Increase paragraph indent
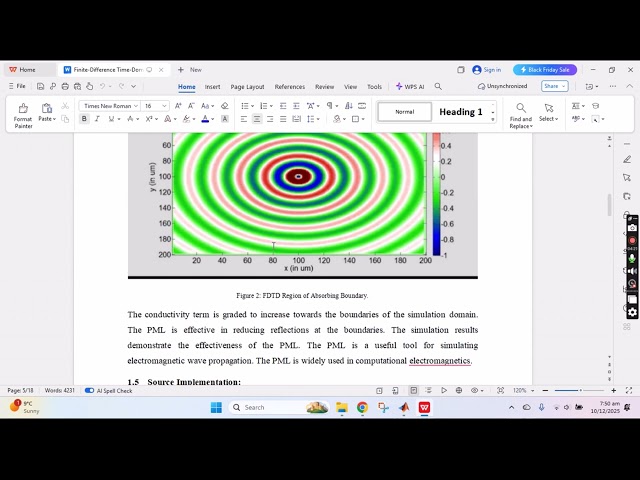 coord(296,106)
